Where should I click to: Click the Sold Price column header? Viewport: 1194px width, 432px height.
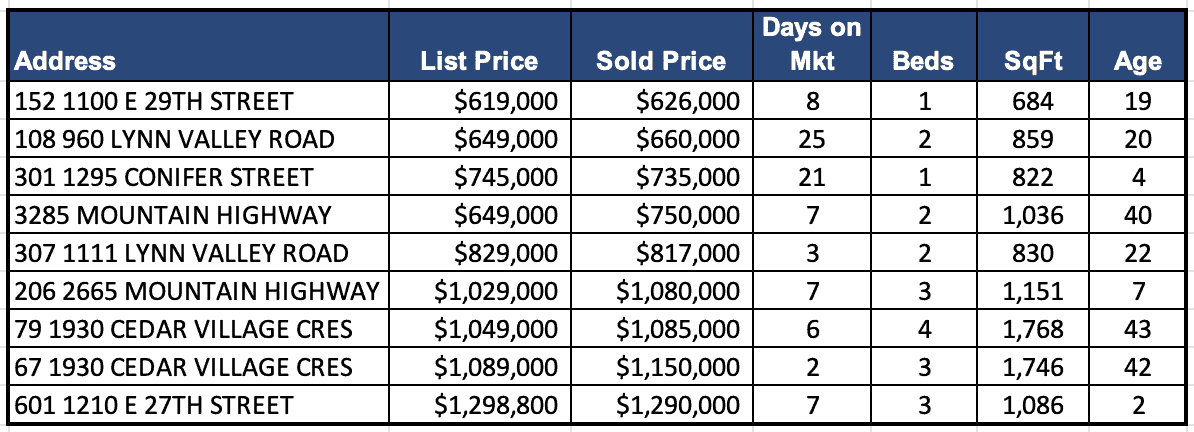[660, 61]
